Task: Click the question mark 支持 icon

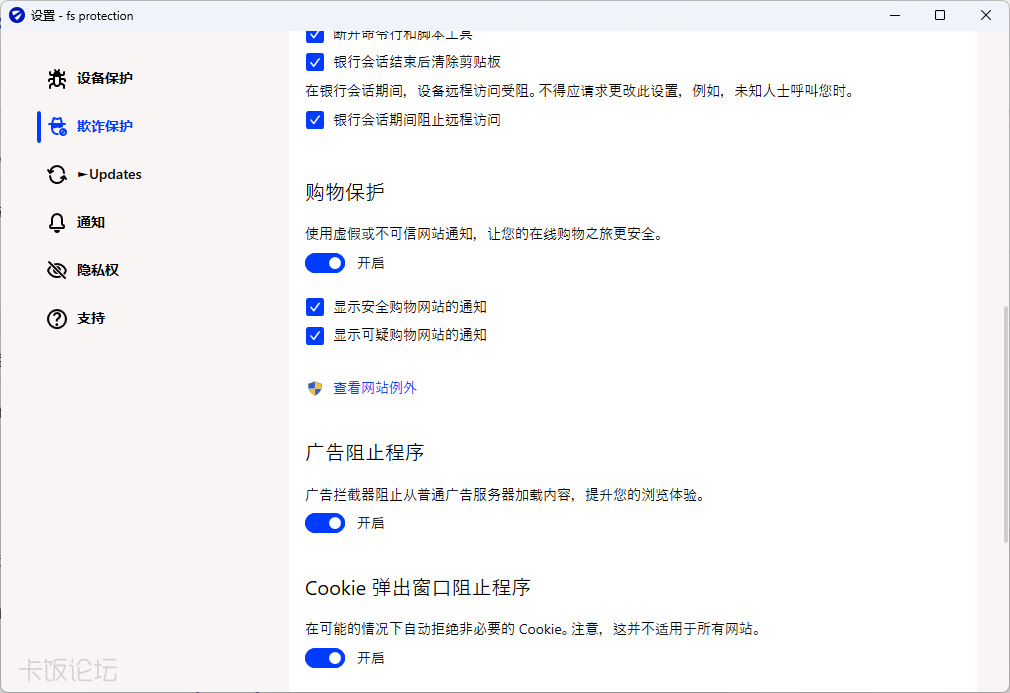Action: pos(57,319)
